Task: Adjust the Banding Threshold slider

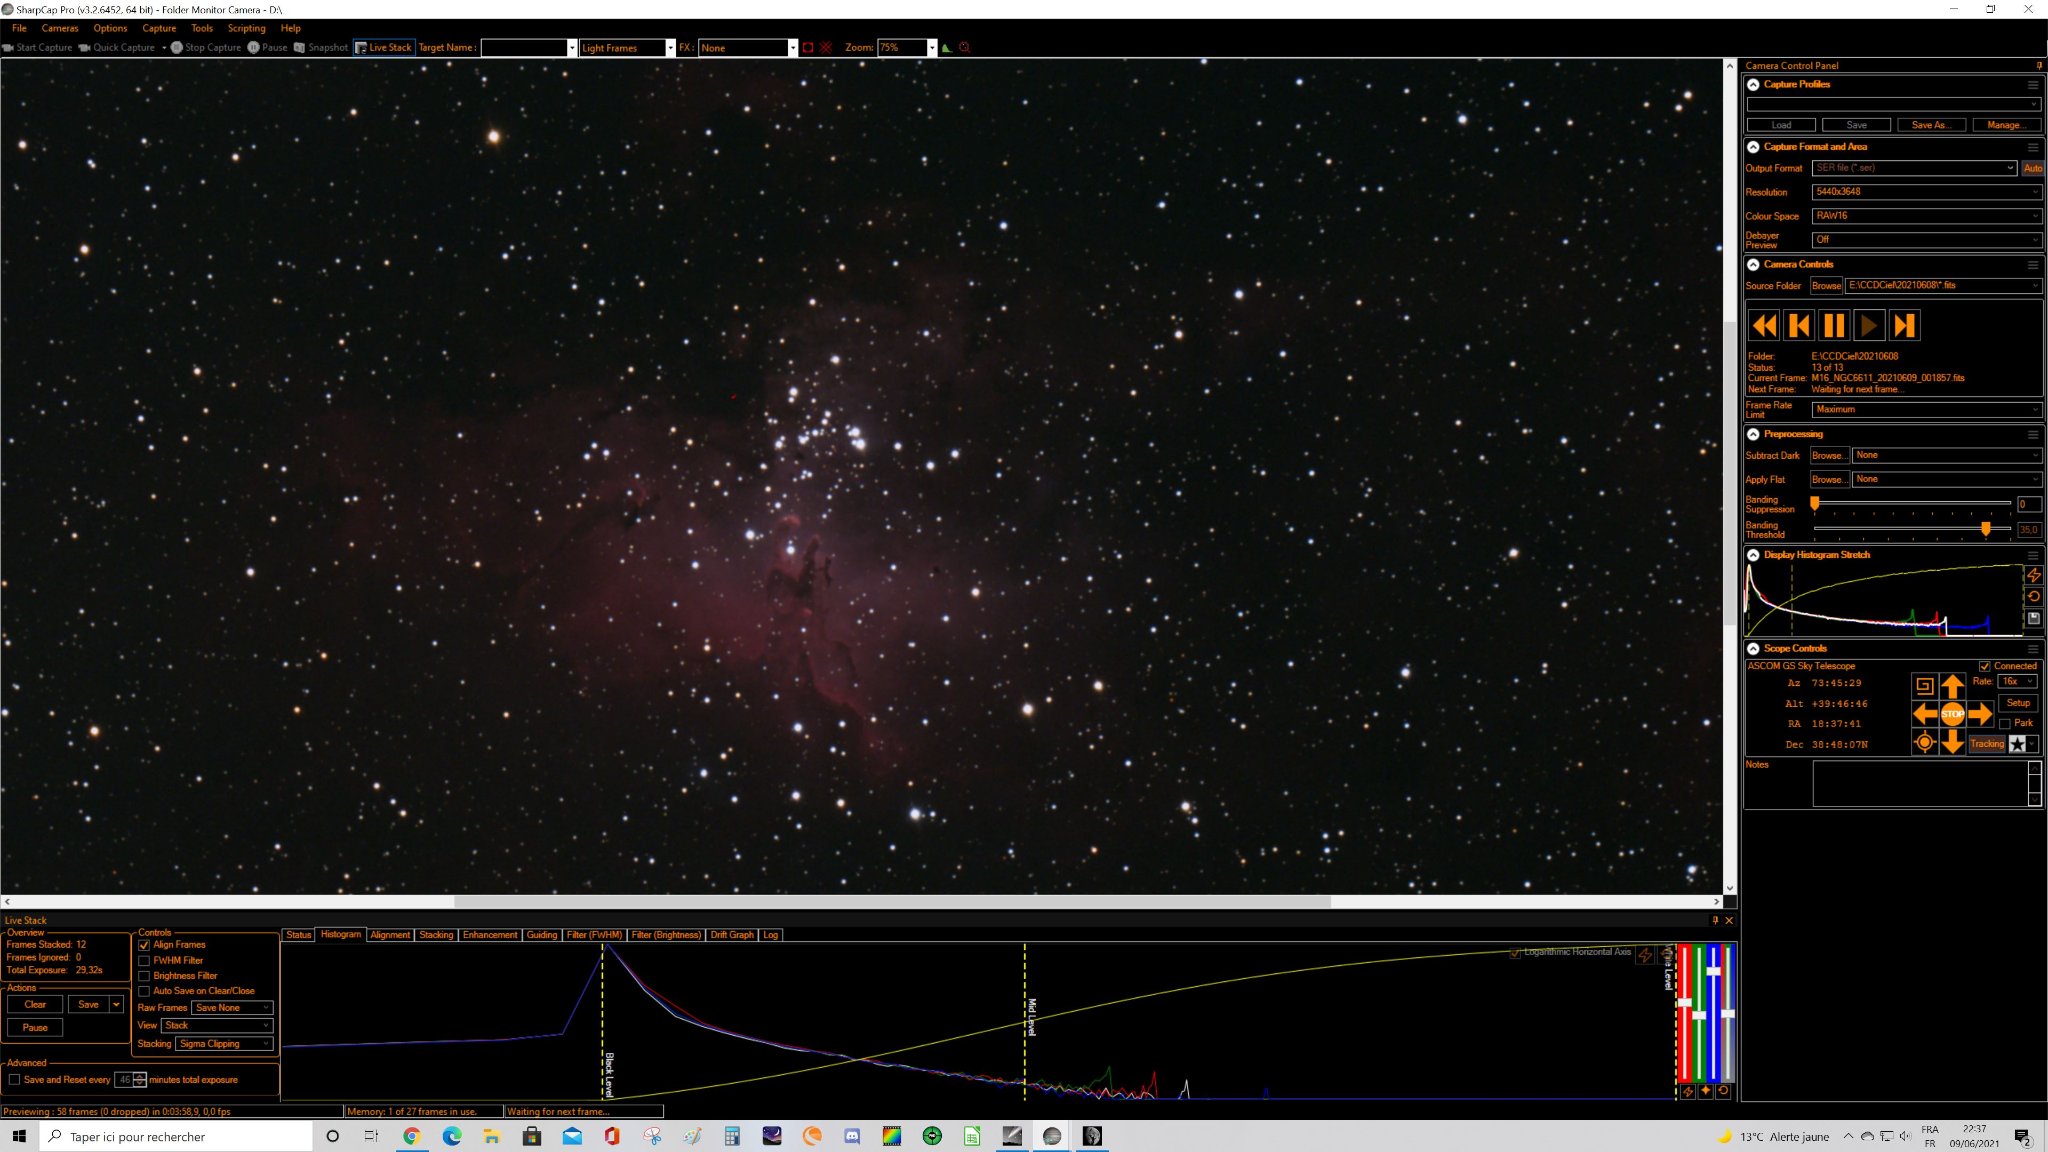Action: tap(1985, 529)
